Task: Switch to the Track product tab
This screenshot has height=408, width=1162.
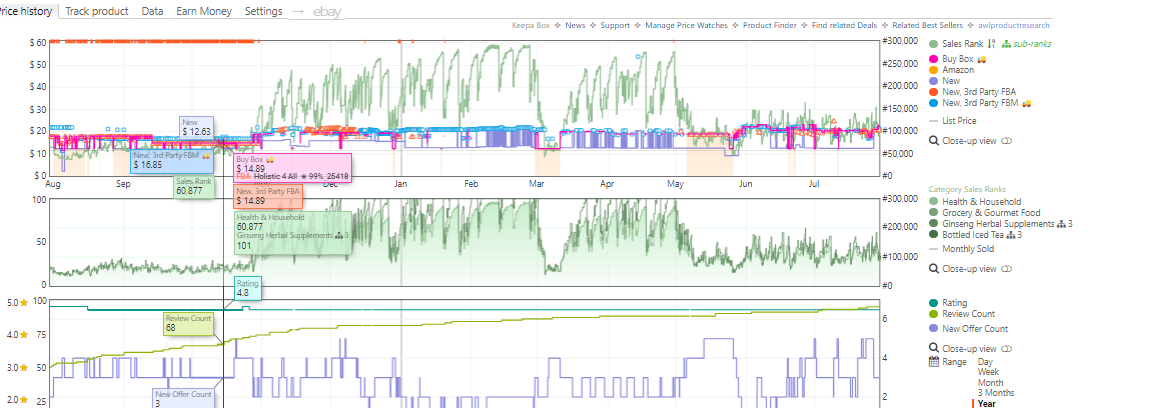Action: (x=97, y=11)
